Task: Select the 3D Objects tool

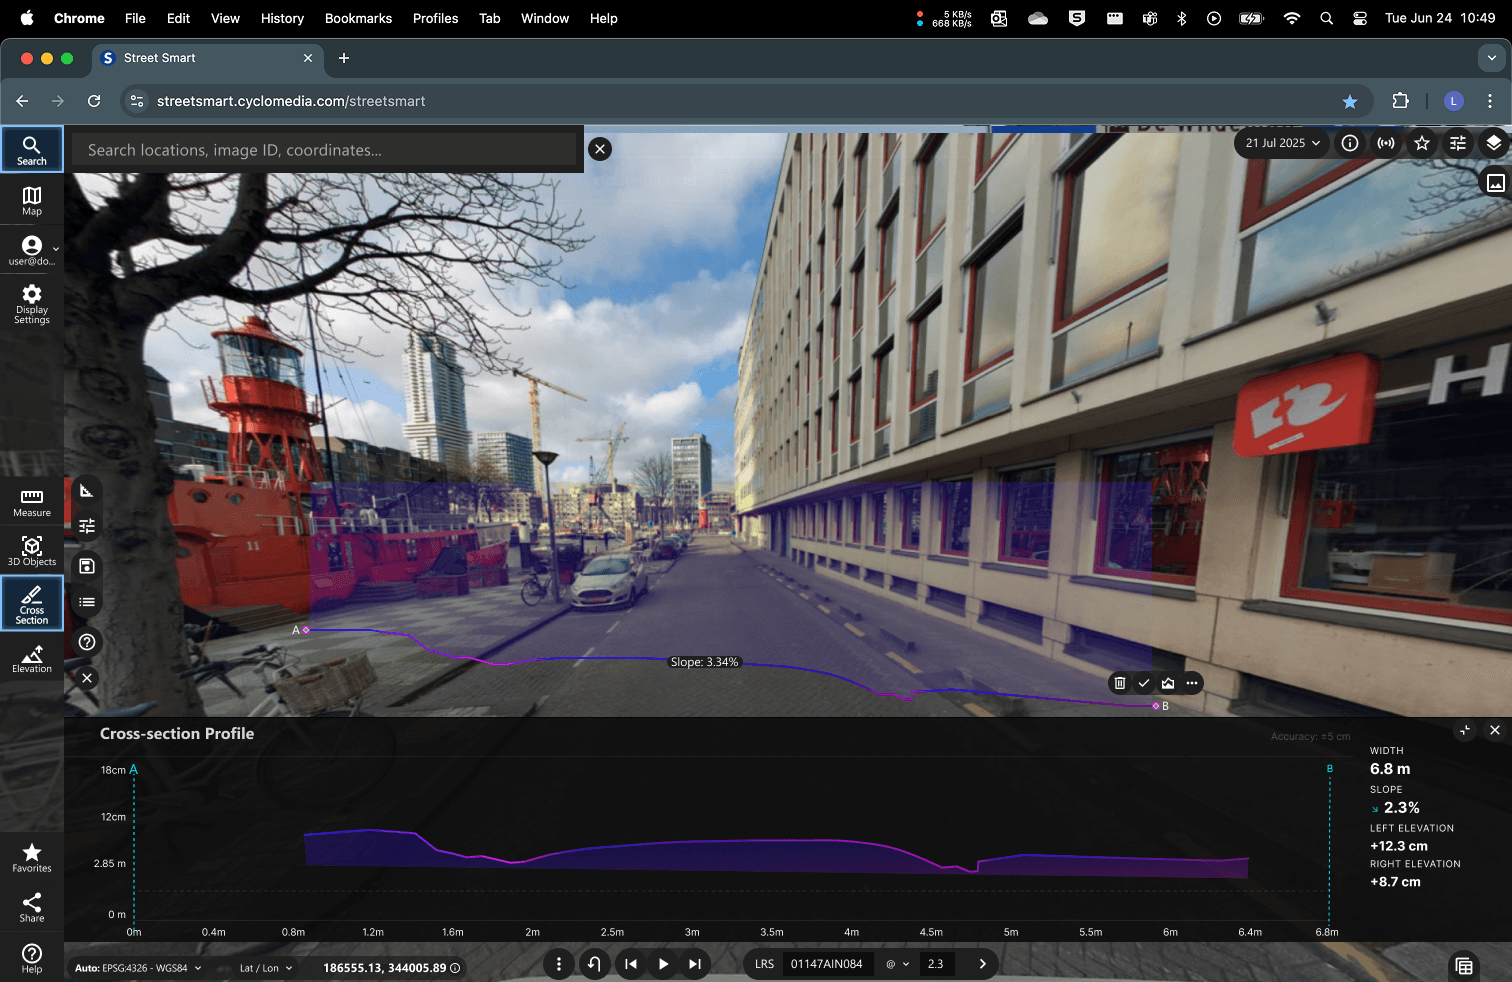Action: (32, 550)
